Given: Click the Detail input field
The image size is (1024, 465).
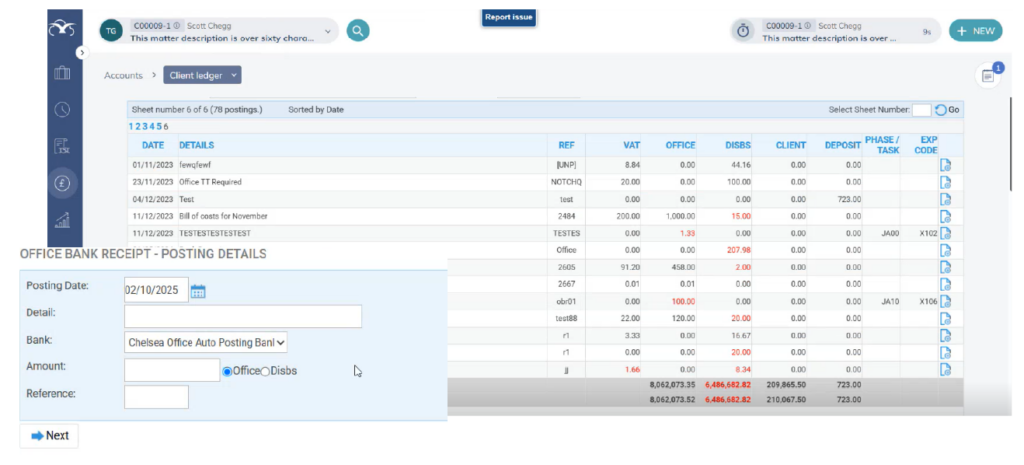Looking at the screenshot, I should [x=243, y=317].
